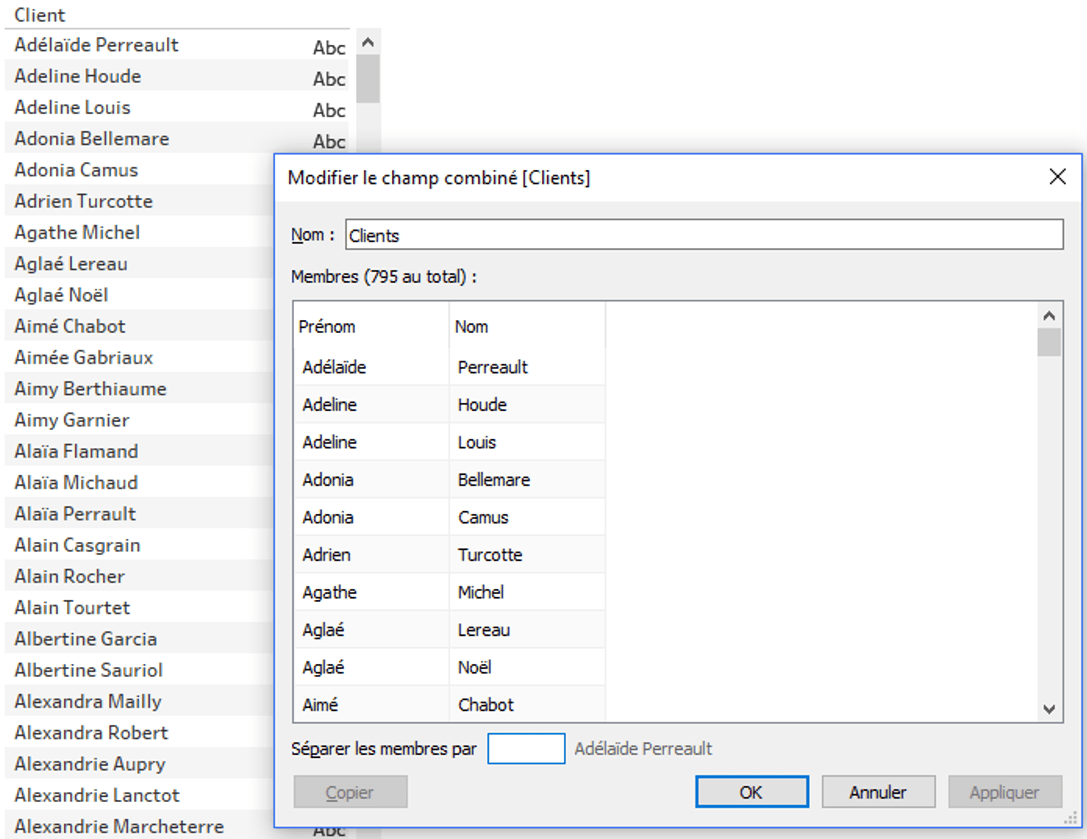Click the Abc type icon beside Adeline Houde
Screen dimensions: 1087x839
(329, 79)
